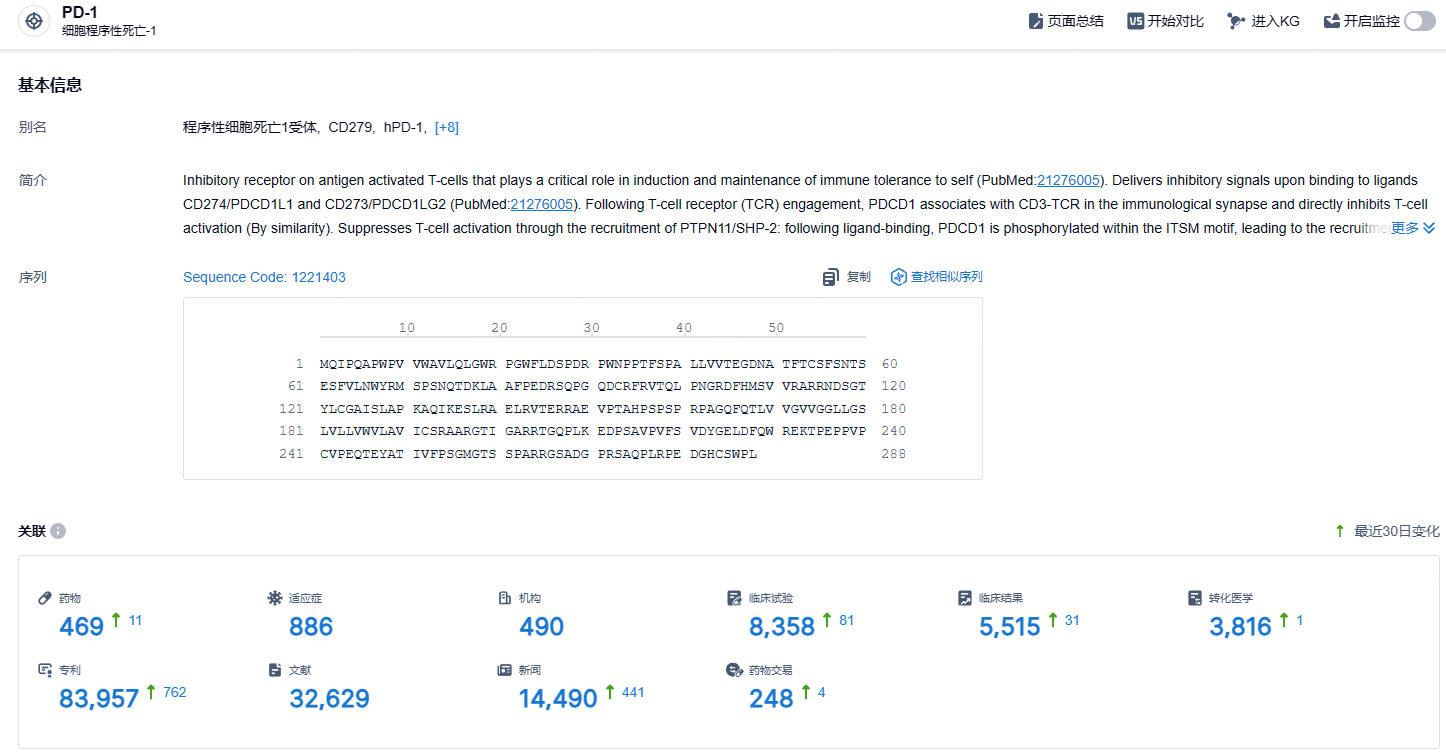Open the 469 drugs count
Viewport: 1446px width, 755px height.
[x=81, y=627]
